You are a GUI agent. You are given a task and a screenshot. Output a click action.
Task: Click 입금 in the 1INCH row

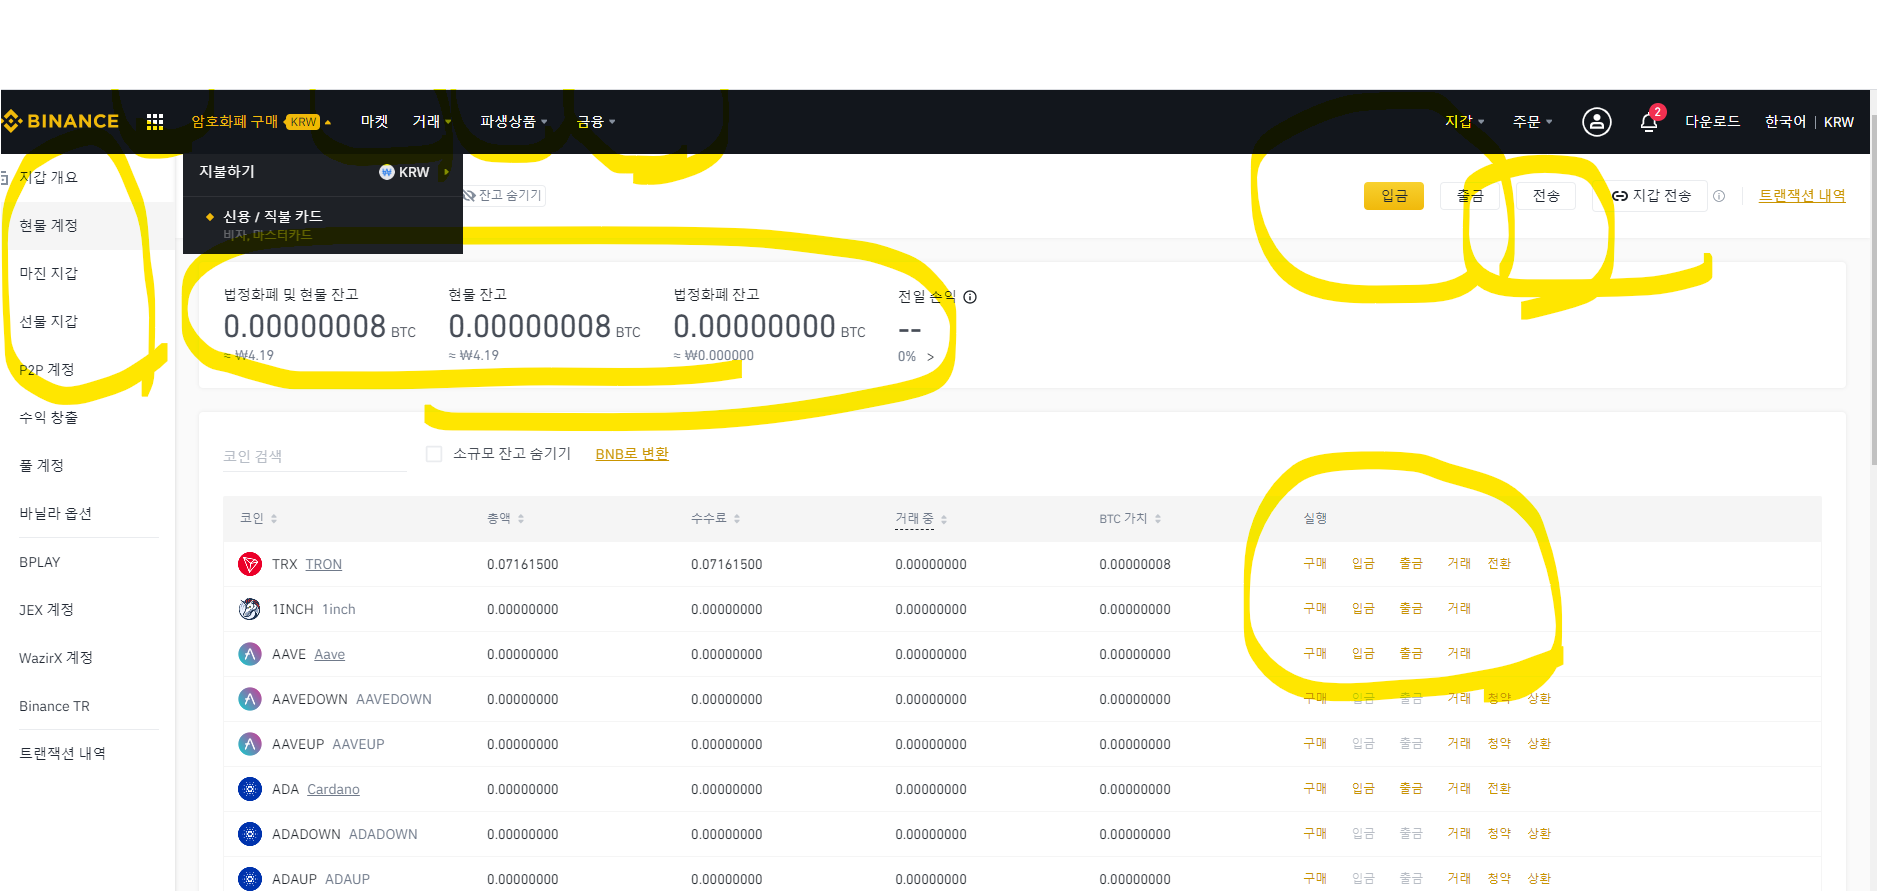coord(1363,609)
